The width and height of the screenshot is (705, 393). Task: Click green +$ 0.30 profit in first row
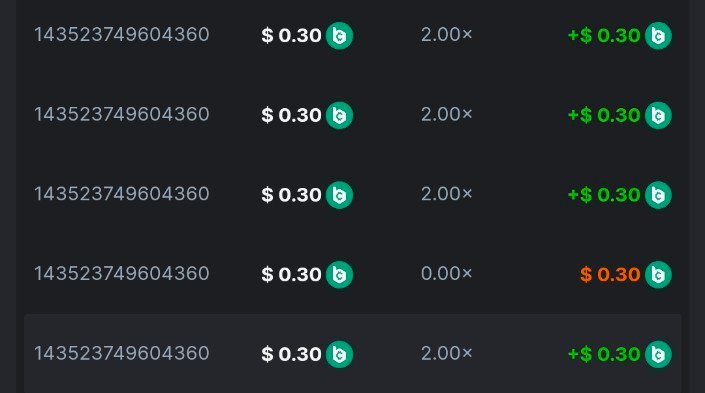604,36
